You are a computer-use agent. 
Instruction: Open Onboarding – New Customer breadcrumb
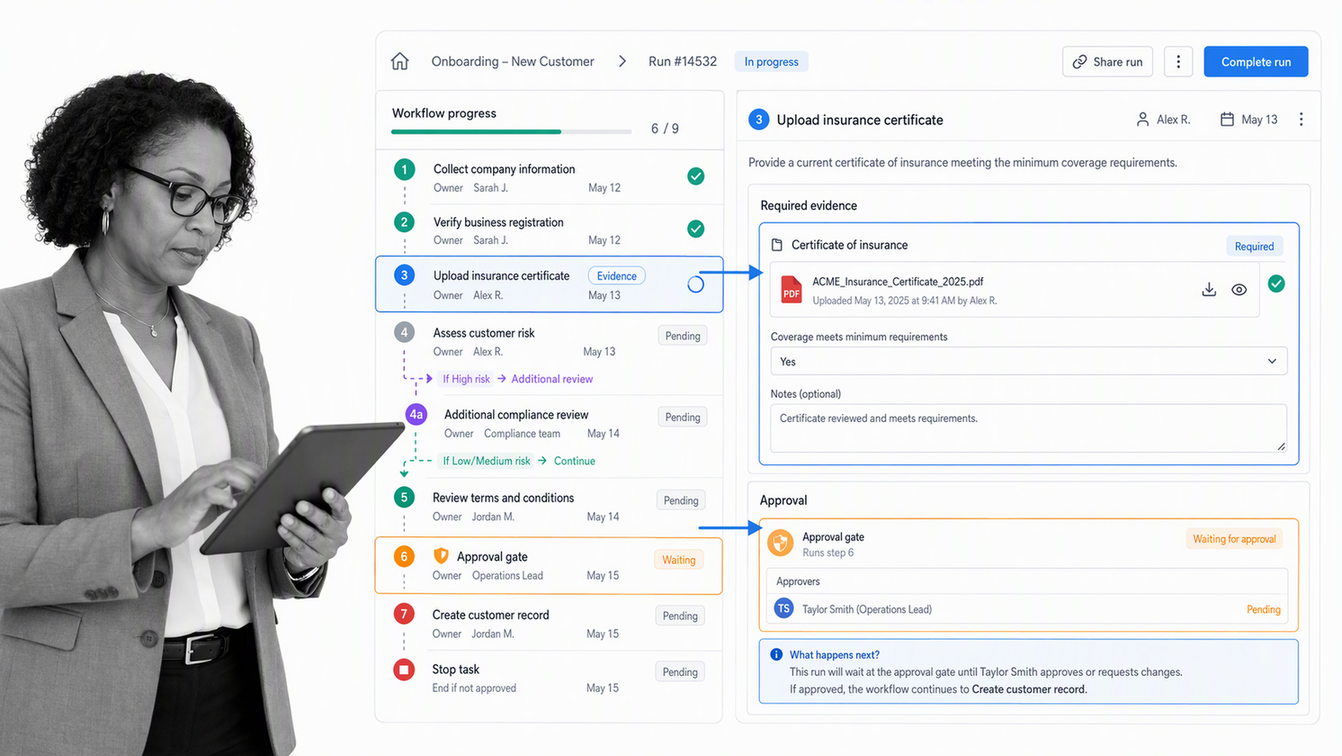click(x=513, y=62)
